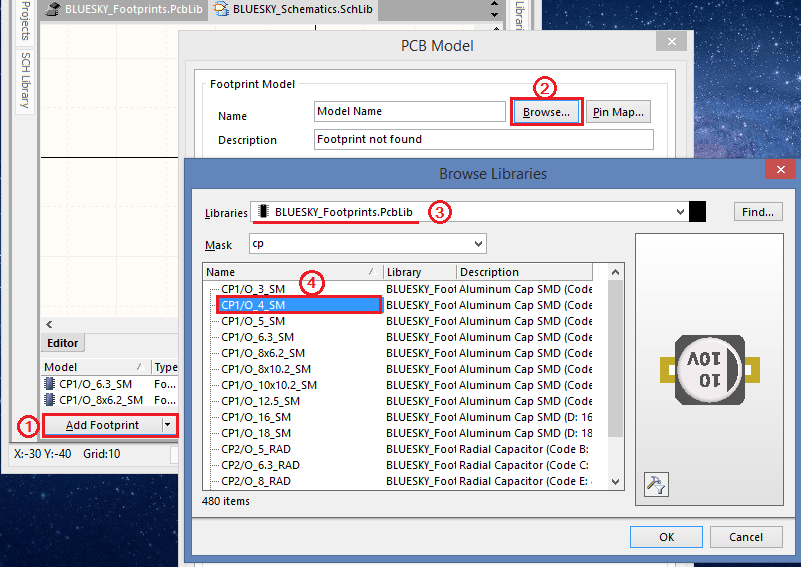Select footprint CP1/O_8x10.2_SM
This screenshot has height=567, width=801.
point(266,369)
